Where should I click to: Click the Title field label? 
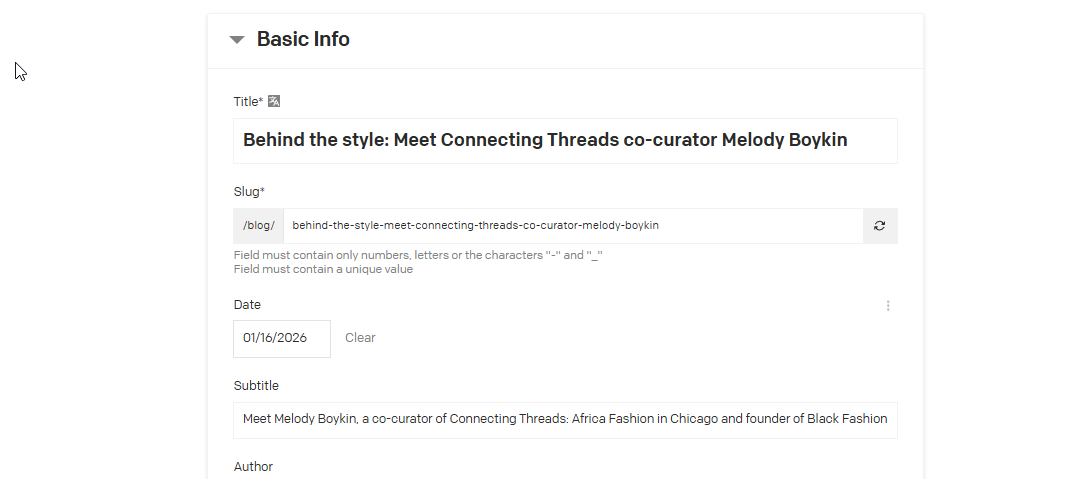[248, 102]
